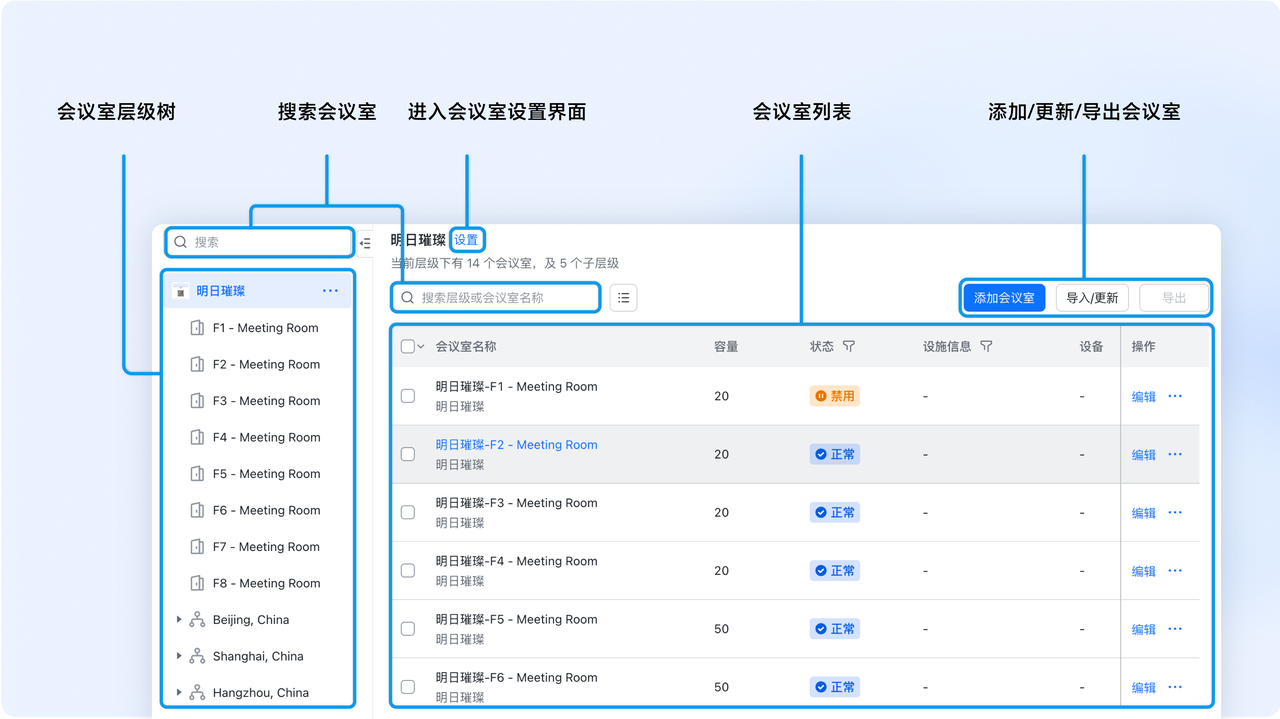
Task: Click the Beijing, China hierarchy icon
Action: (x=197, y=620)
